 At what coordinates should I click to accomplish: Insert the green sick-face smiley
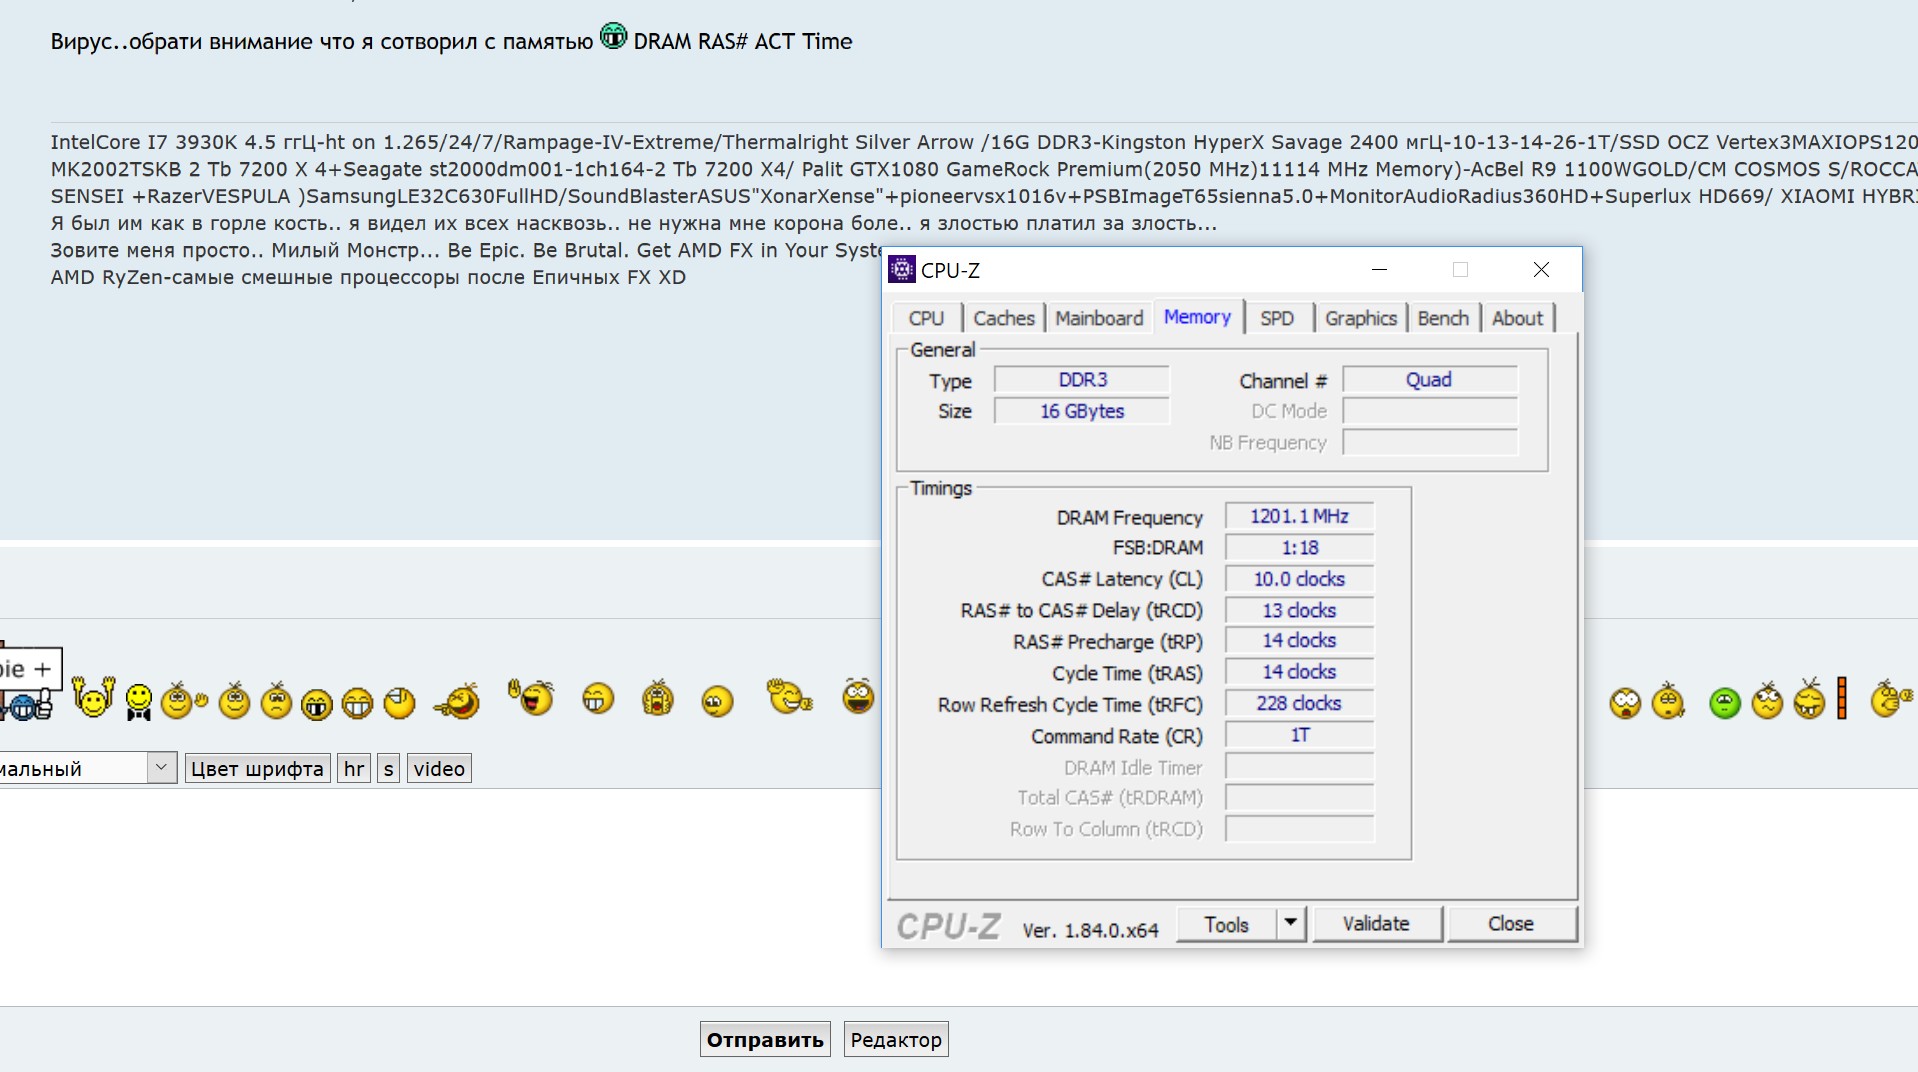point(1724,703)
